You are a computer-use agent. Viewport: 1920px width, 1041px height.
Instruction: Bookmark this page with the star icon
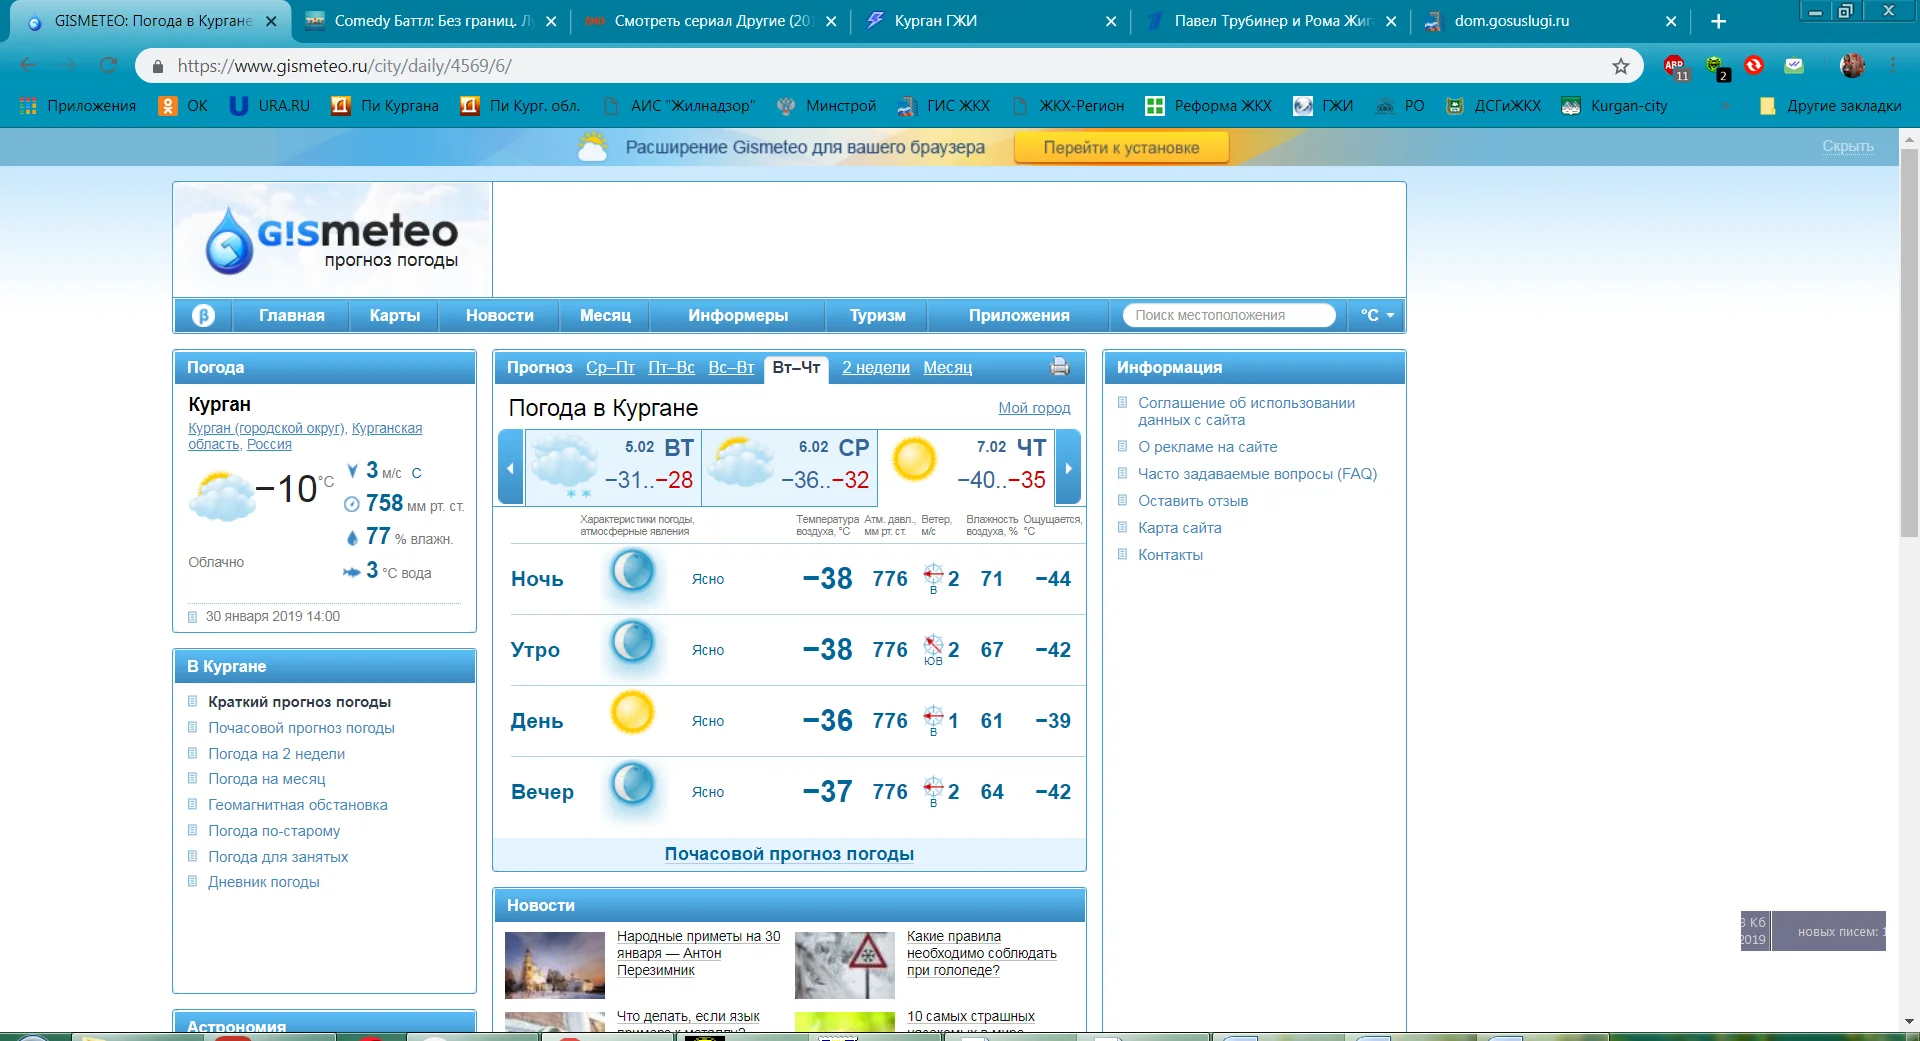pyautogui.click(x=1621, y=66)
